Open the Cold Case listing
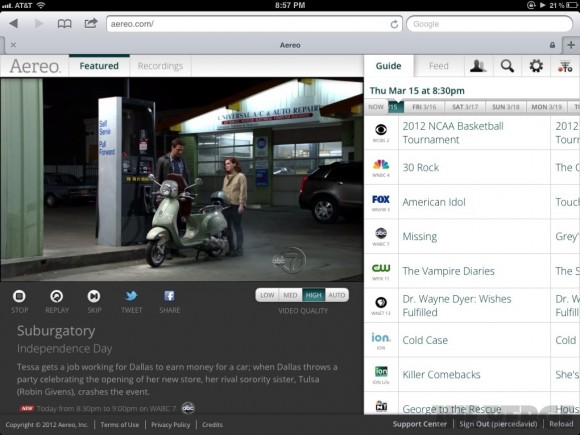Screen dimensions: 580x435 pyautogui.click(x=474, y=340)
